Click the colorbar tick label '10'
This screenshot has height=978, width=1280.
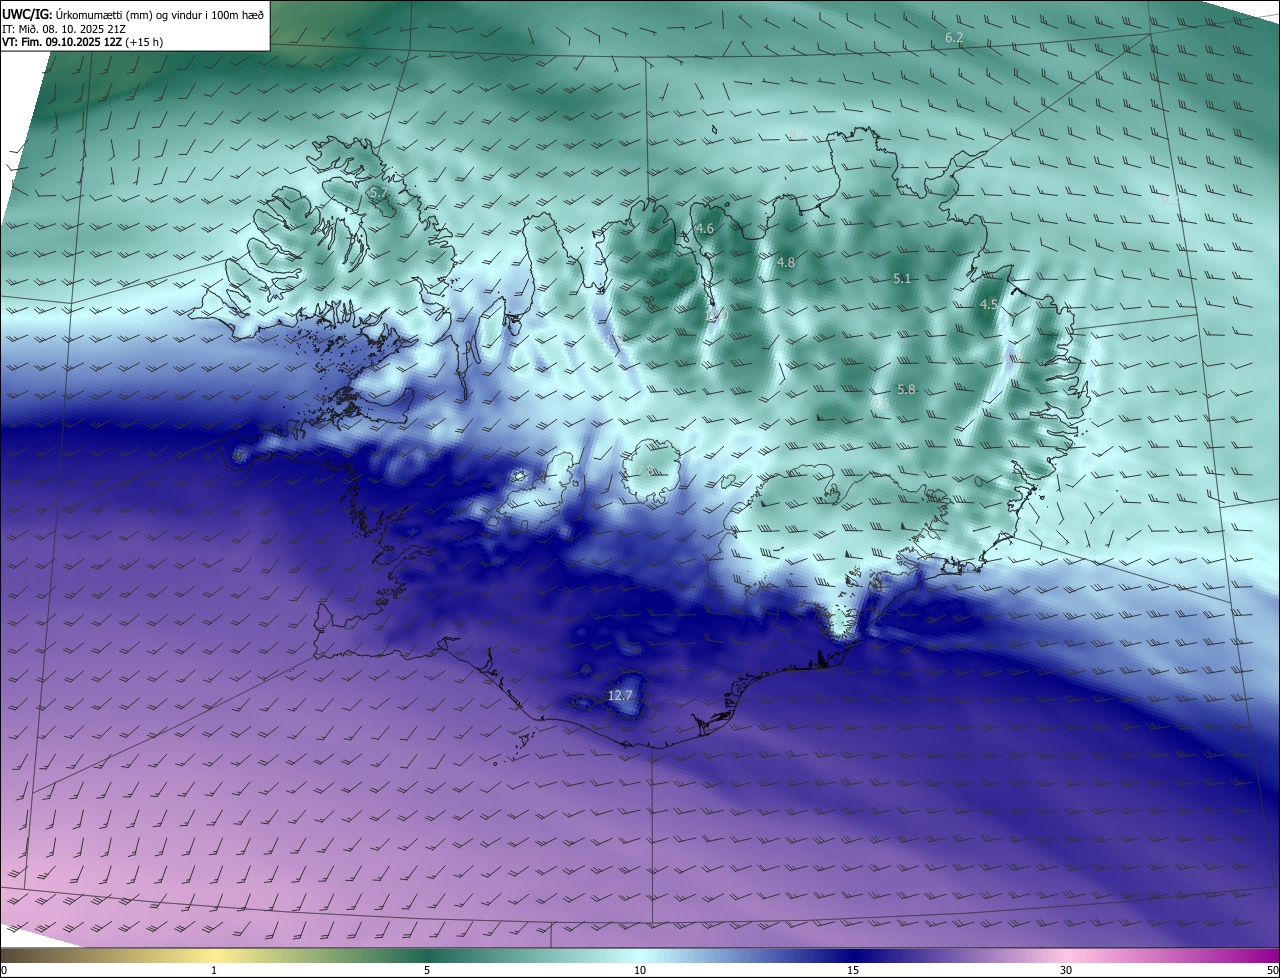pyautogui.click(x=640, y=970)
